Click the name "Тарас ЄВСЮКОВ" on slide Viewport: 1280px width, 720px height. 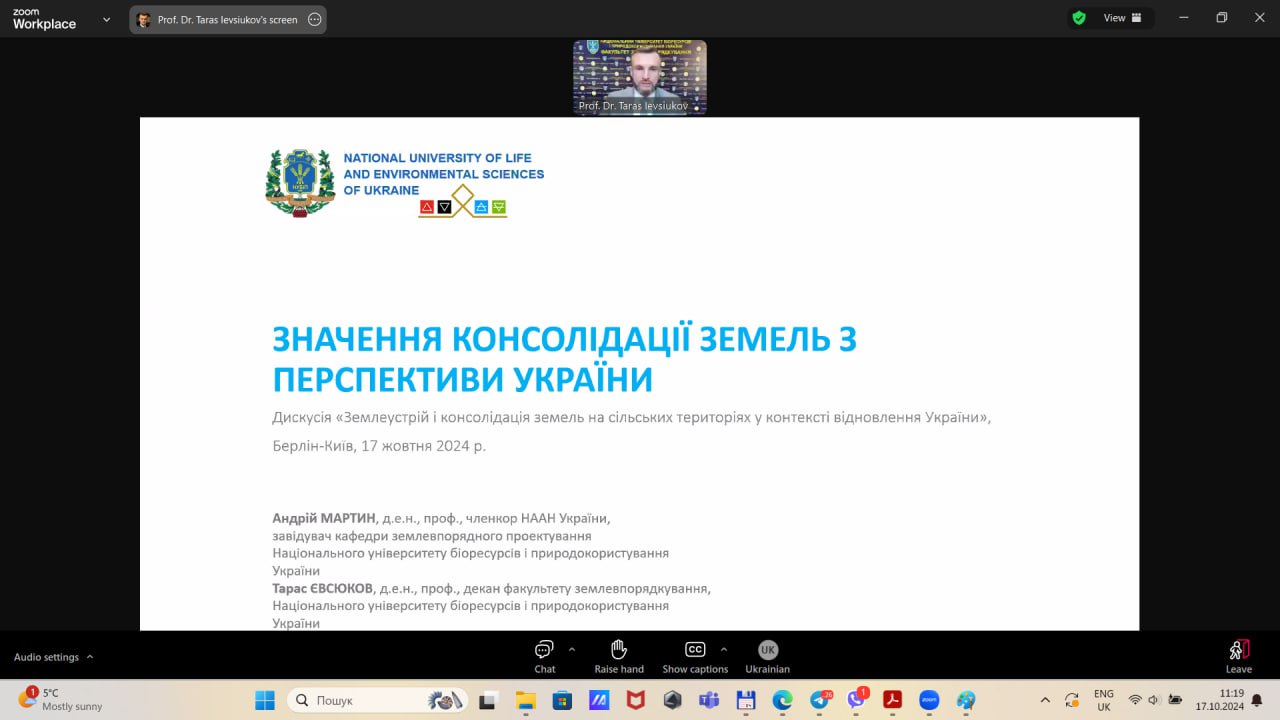click(x=324, y=588)
